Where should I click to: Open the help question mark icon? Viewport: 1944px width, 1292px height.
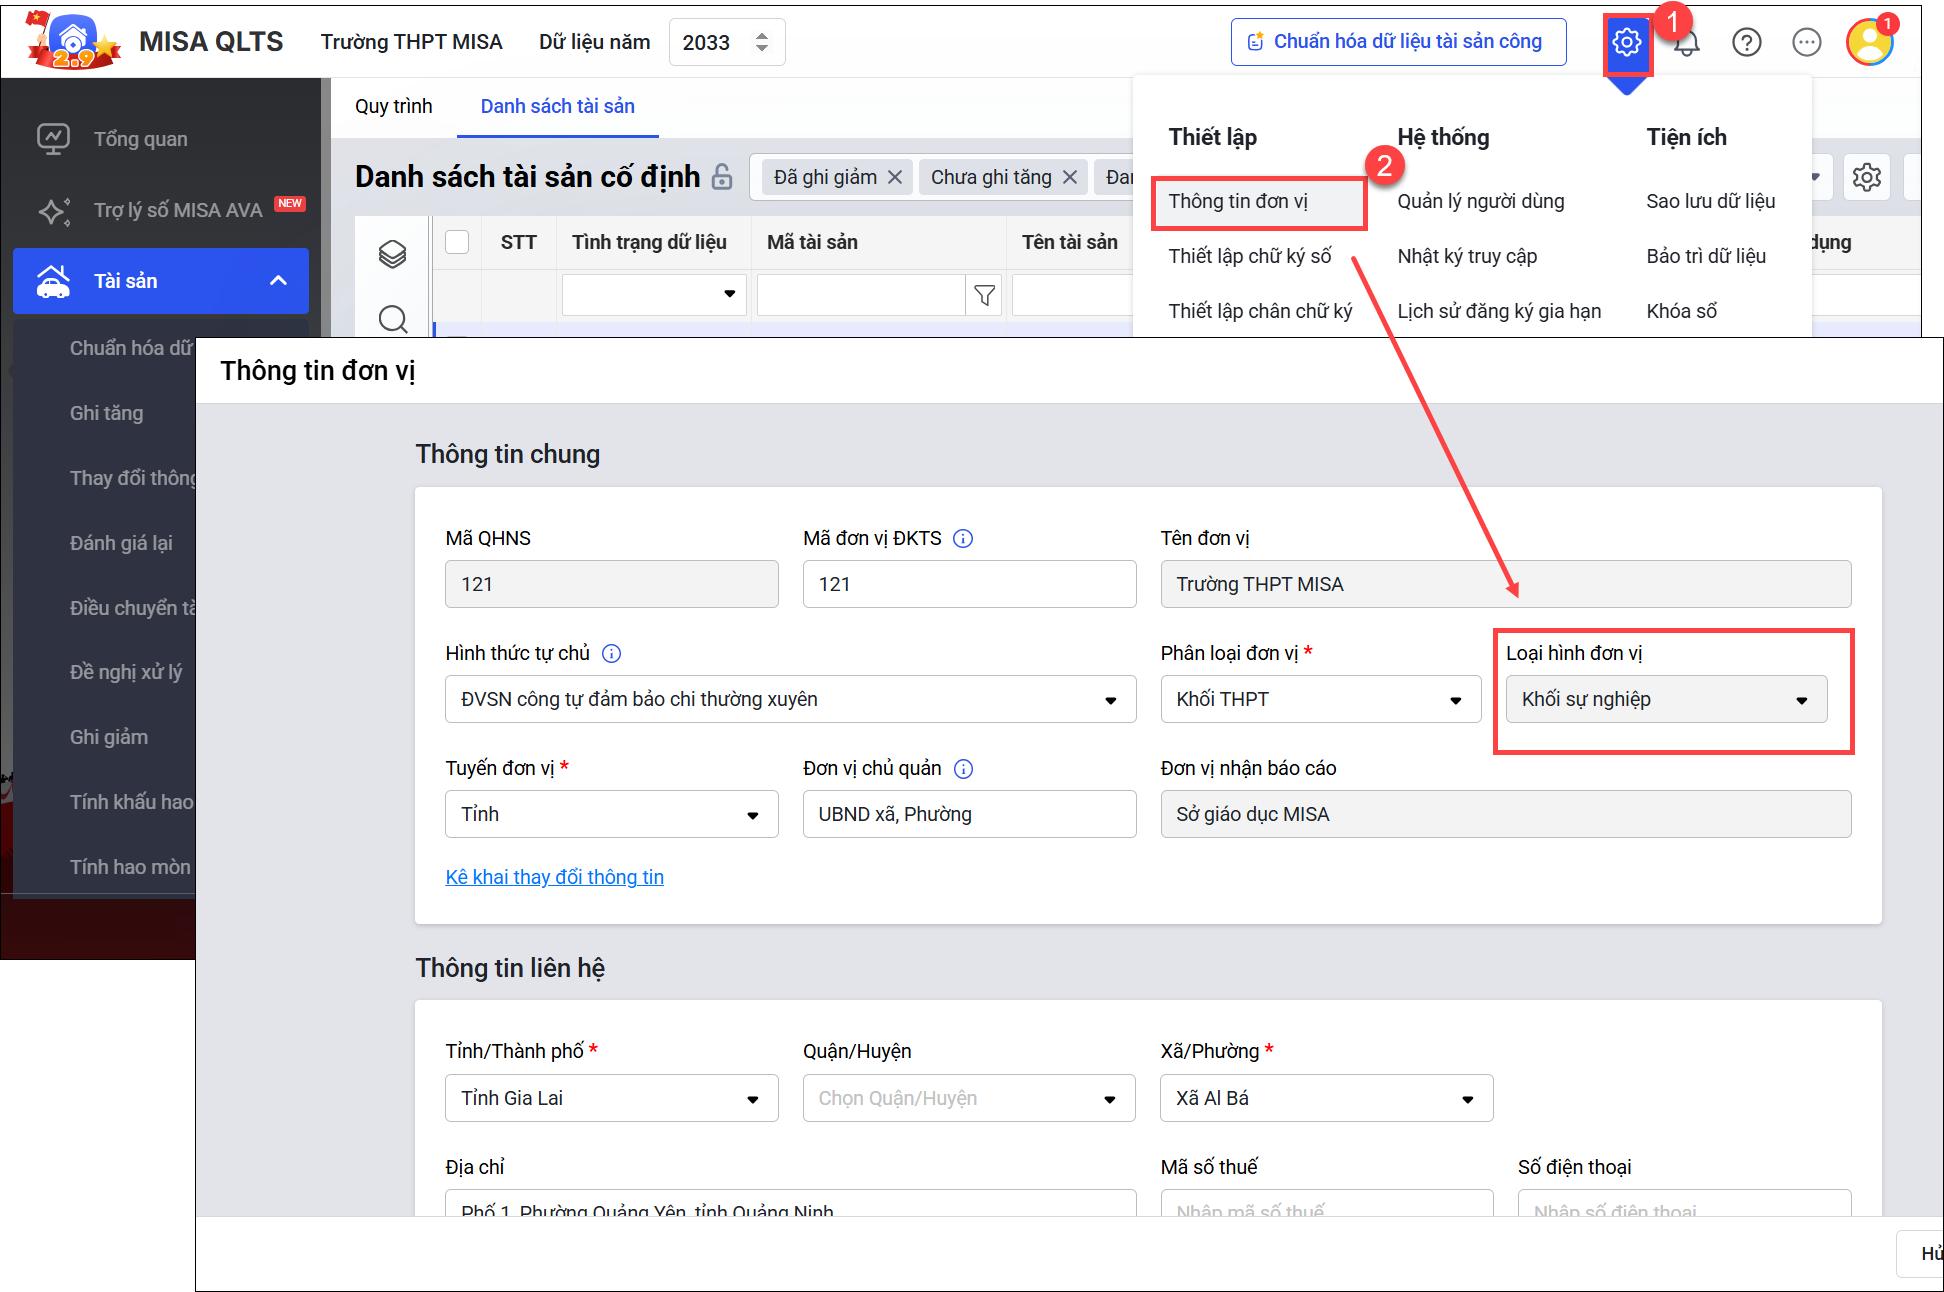coord(1746,42)
